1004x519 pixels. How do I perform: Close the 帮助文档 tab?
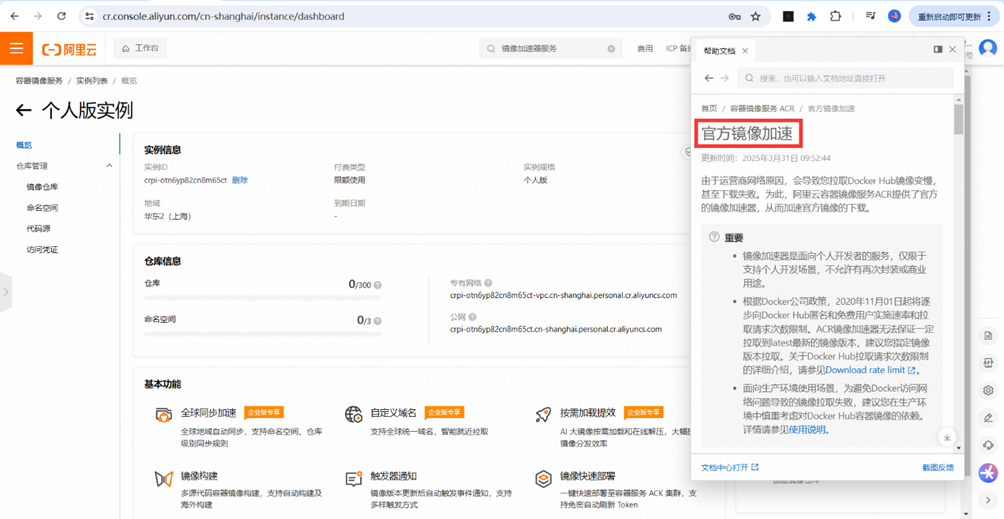point(745,51)
